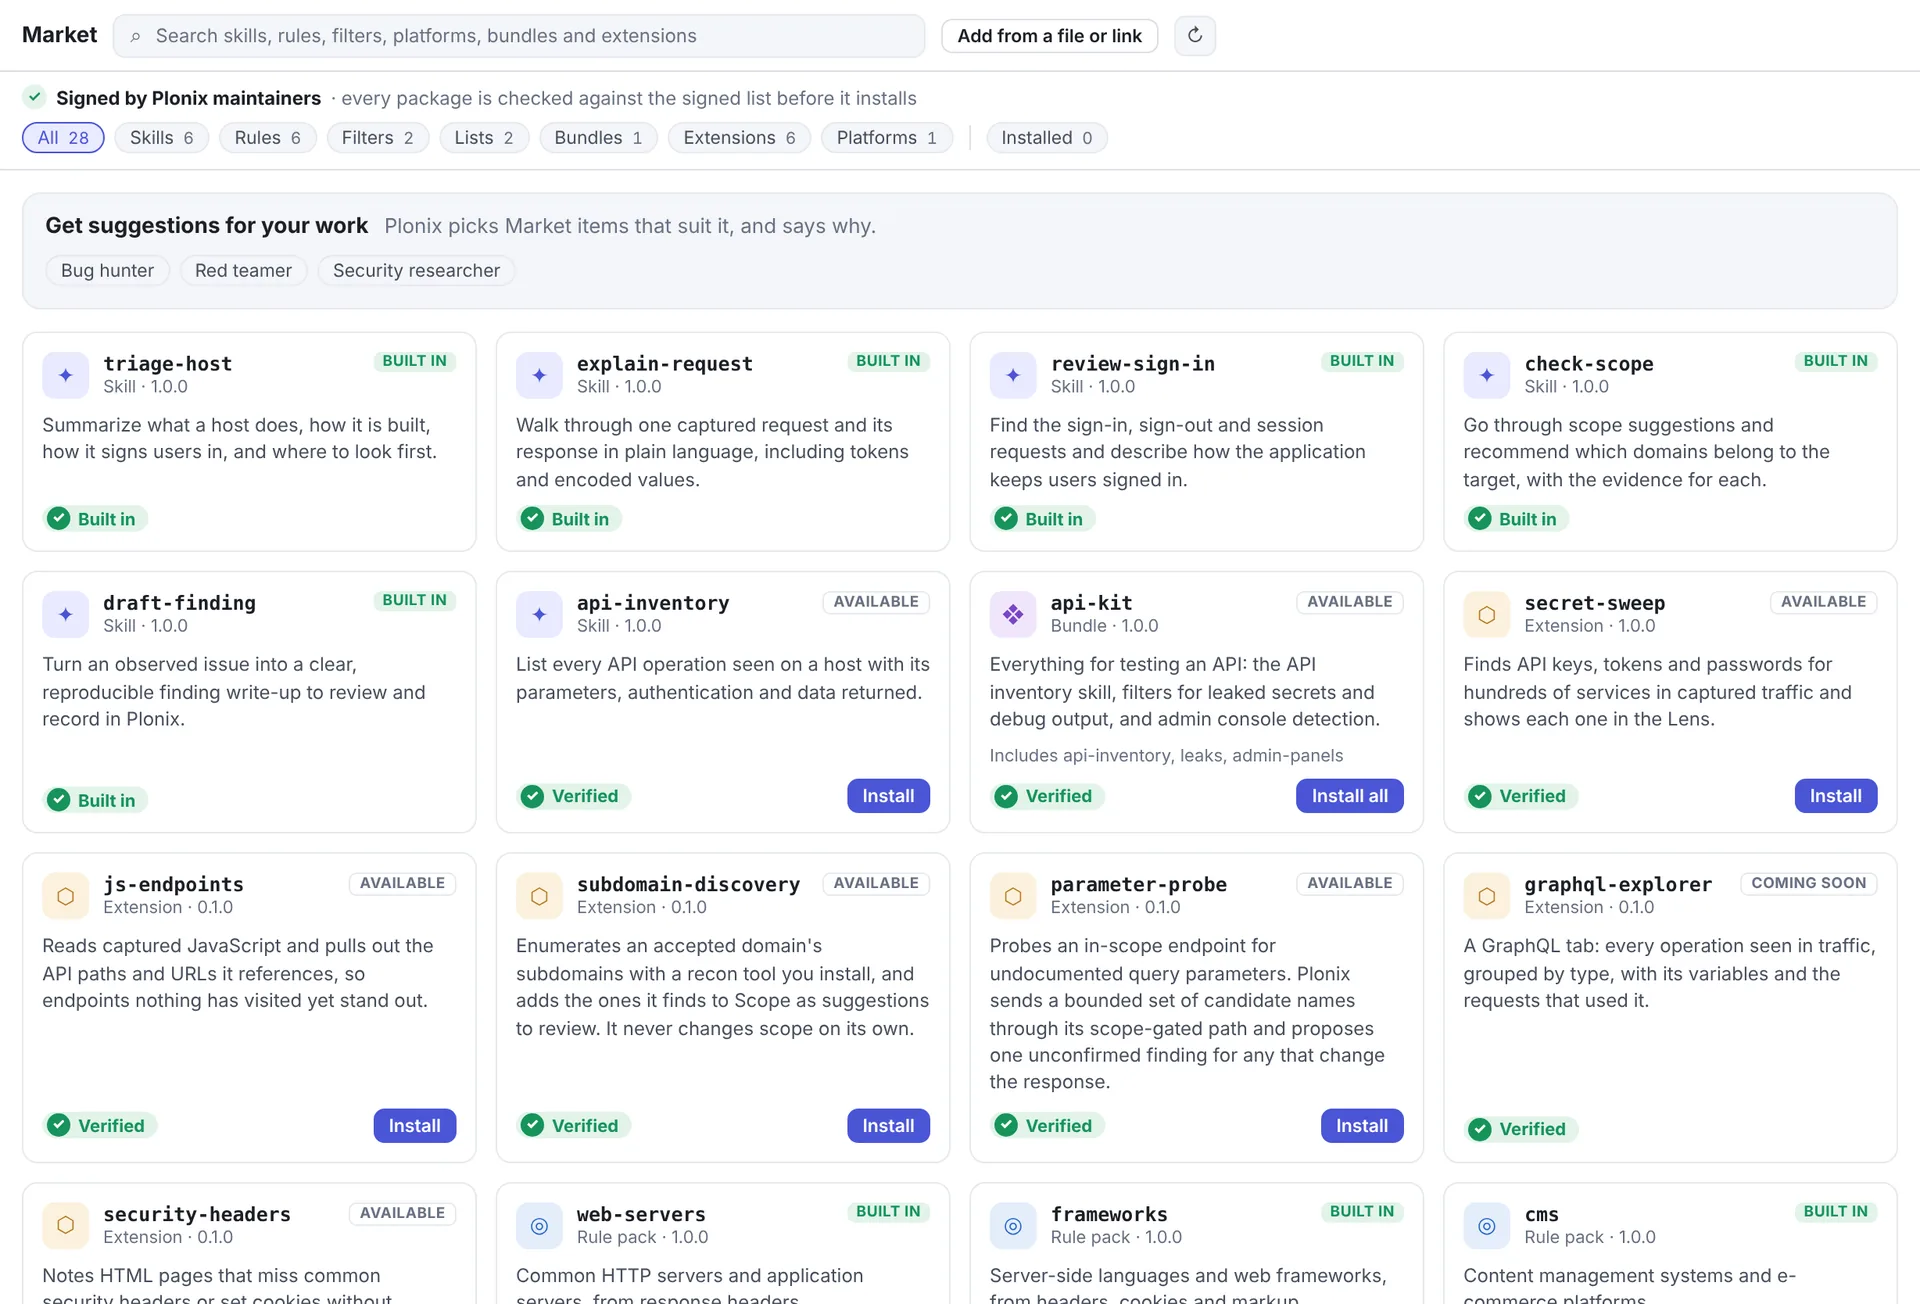Click the Verified badge on graphql-explorer
This screenshot has width=1920, height=1304.
point(1522,1129)
